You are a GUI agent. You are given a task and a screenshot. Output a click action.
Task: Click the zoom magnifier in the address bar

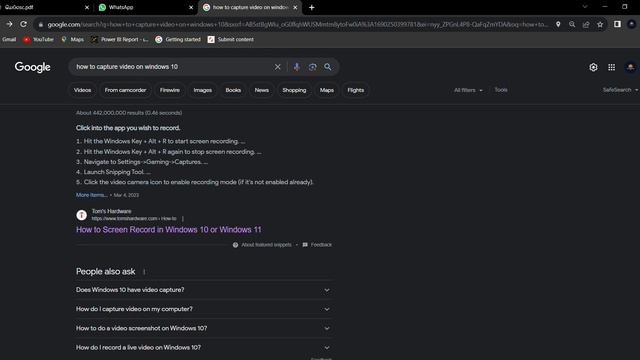coord(572,24)
